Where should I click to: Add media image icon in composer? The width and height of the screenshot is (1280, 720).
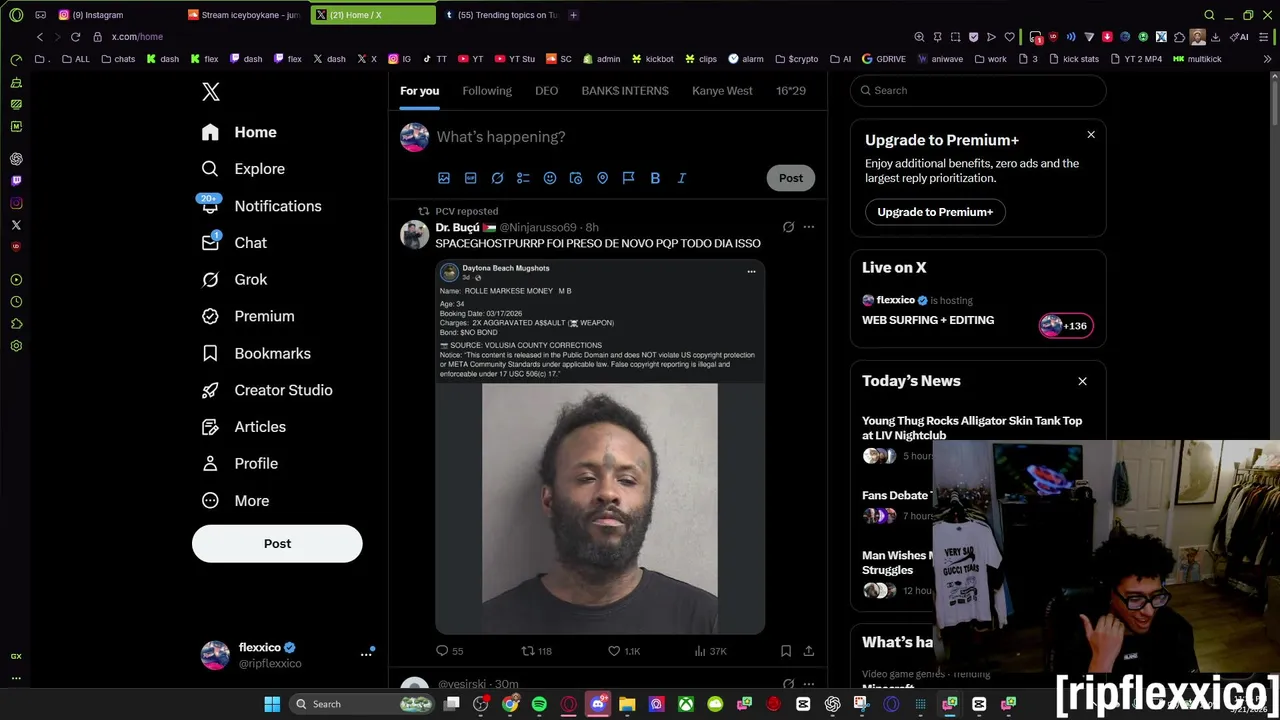point(444,178)
